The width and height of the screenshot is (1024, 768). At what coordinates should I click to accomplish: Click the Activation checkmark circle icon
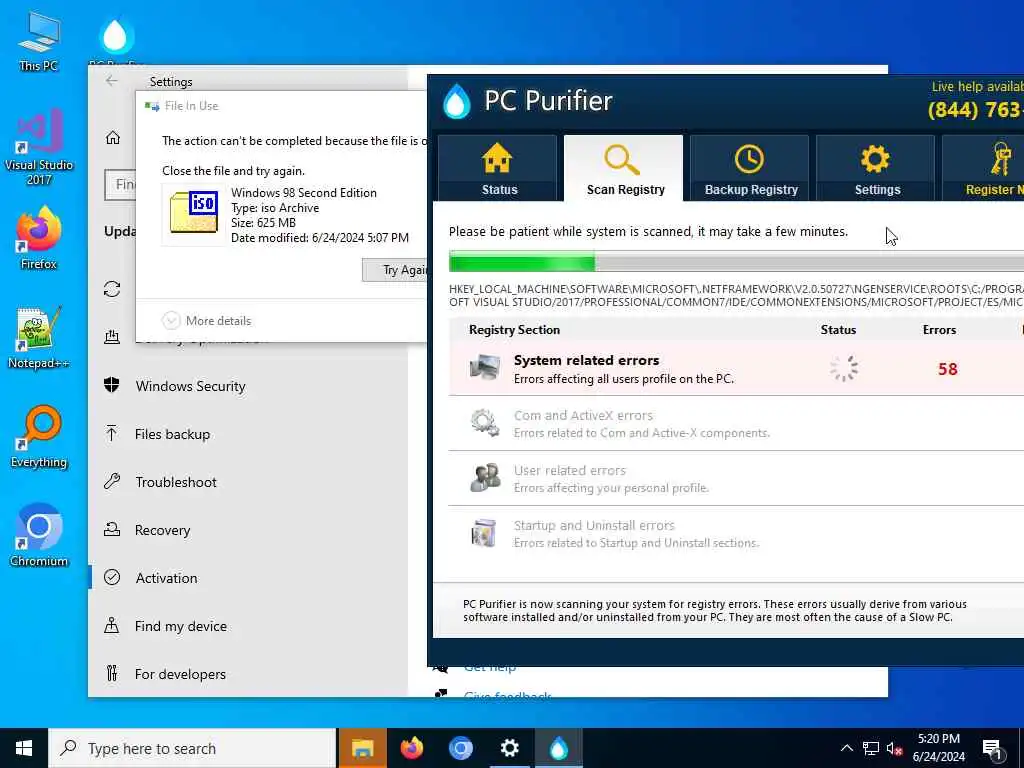tap(112, 577)
